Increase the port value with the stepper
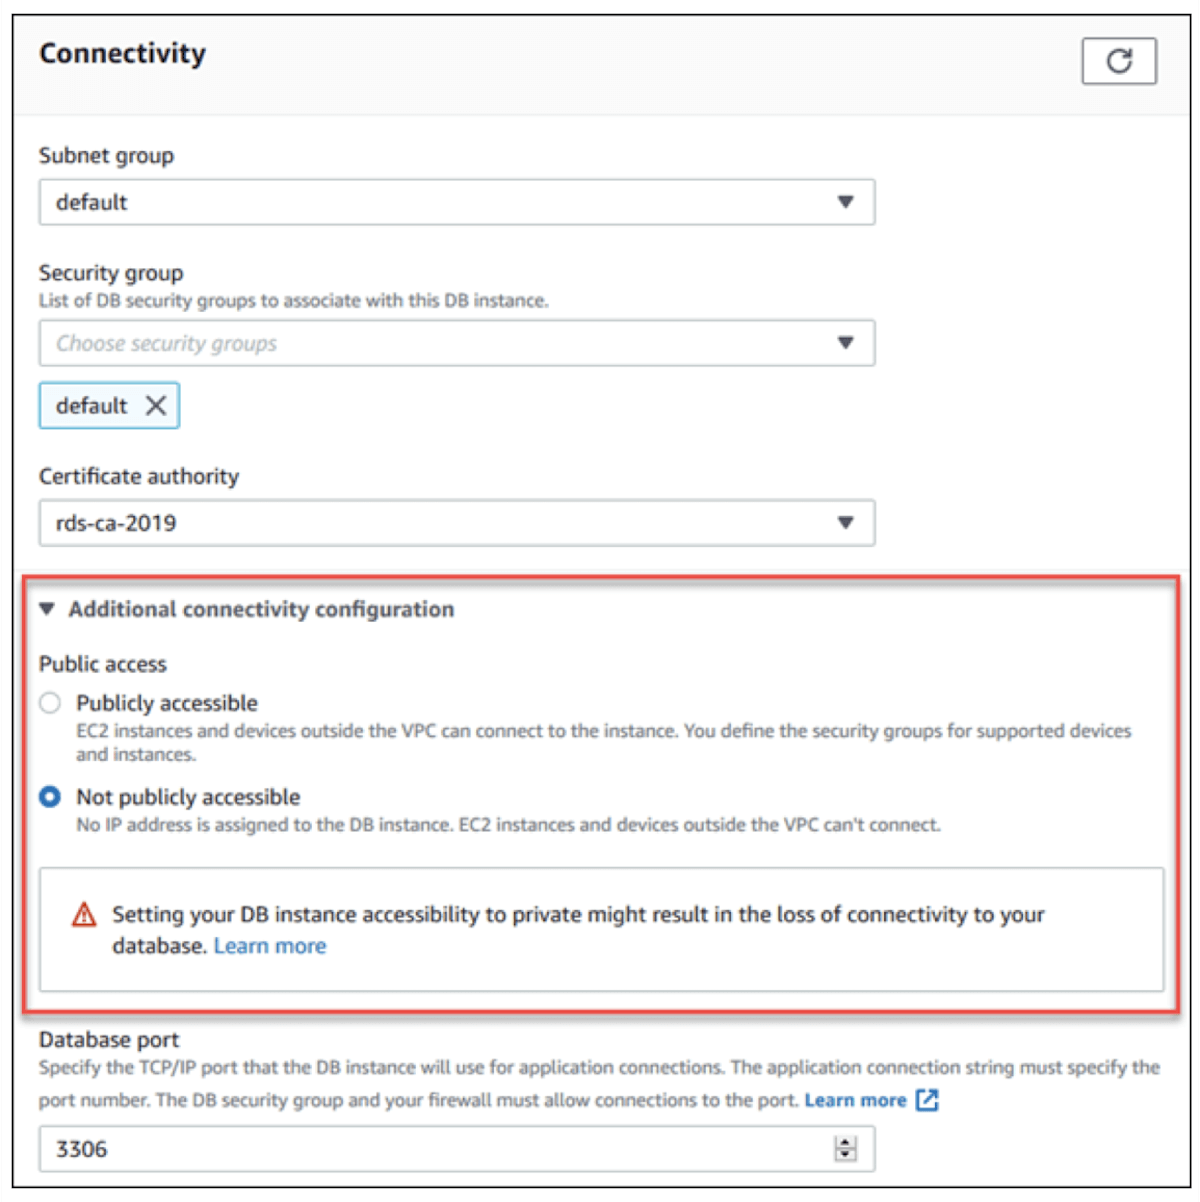Viewport: 1200px width, 1202px height. pos(845,1141)
